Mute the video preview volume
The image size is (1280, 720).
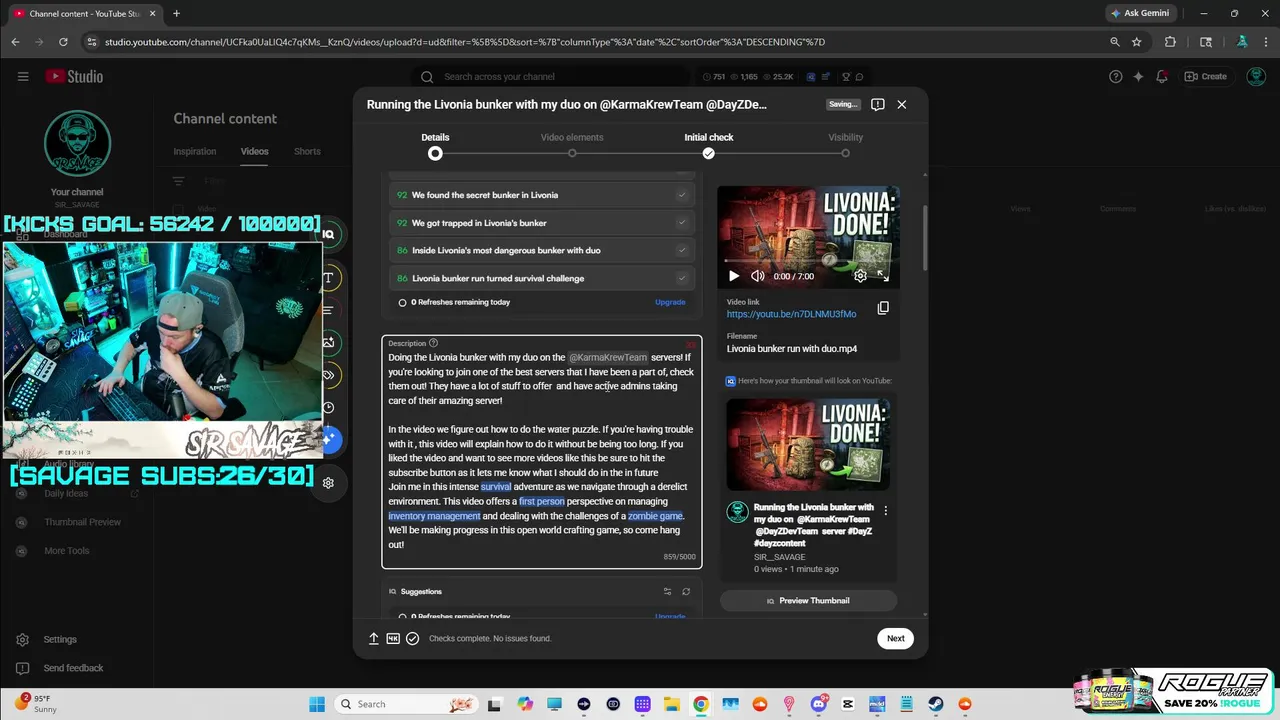click(758, 276)
